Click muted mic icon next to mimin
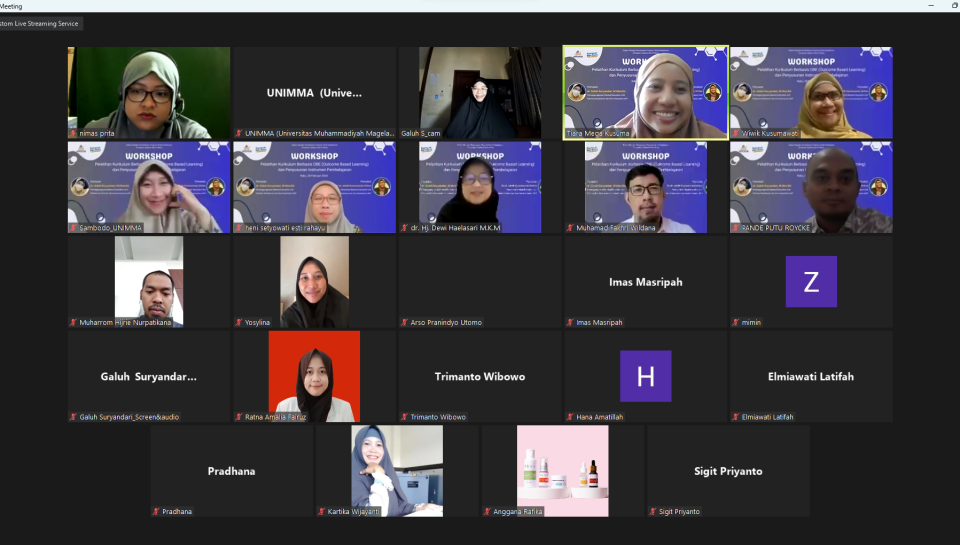Screen dimensions: 960x545 (x=735, y=323)
